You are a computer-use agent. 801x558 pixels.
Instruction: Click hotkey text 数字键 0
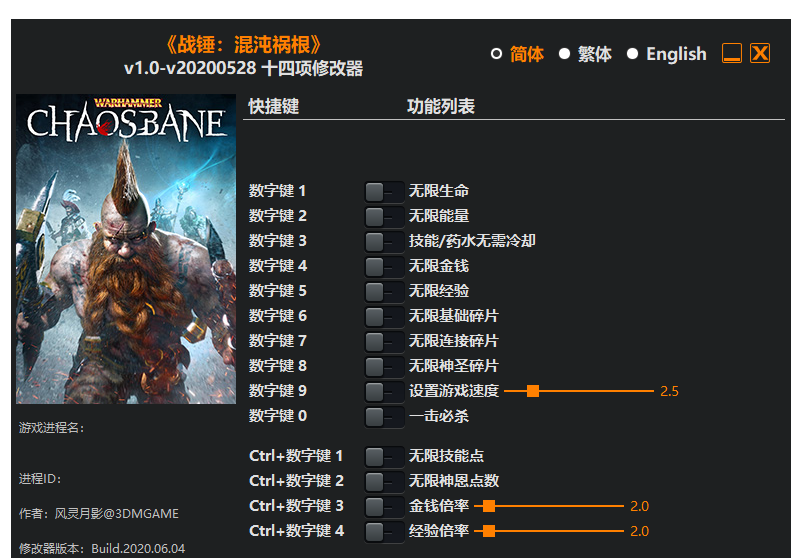[x=277, y=416]
